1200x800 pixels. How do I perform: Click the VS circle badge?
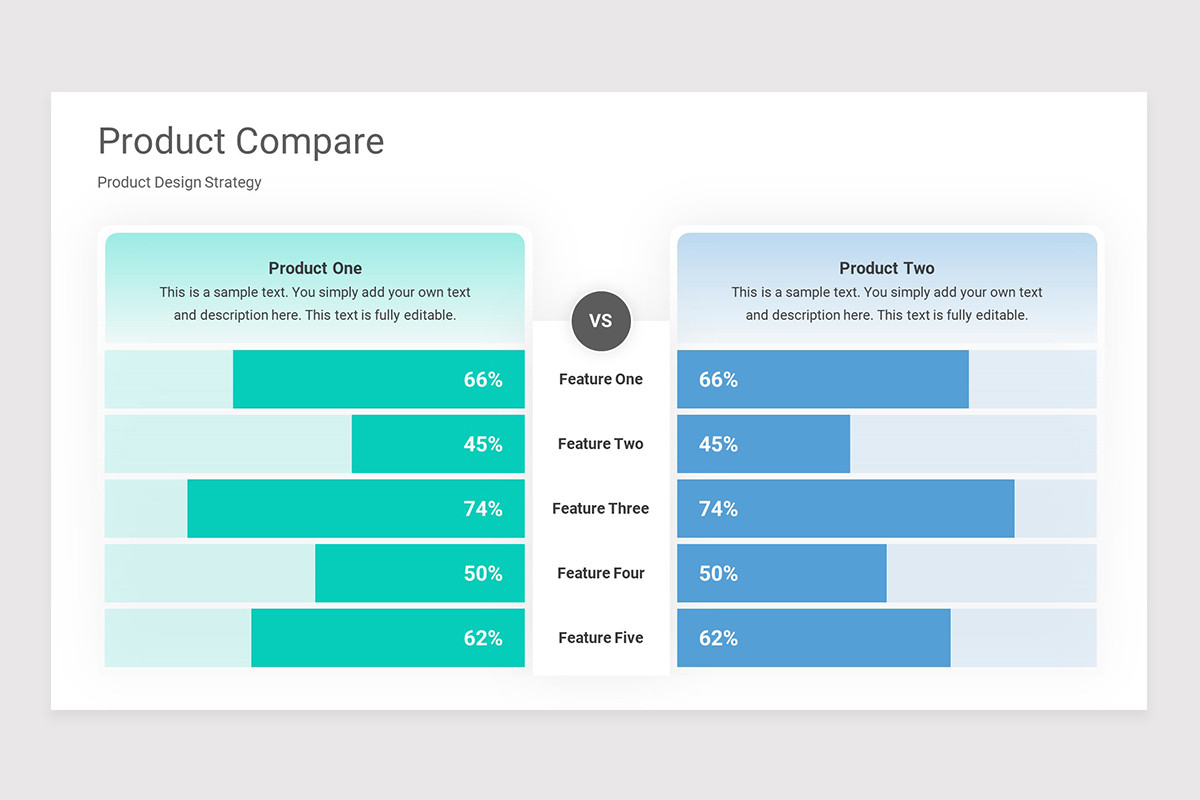pos(601,321)
